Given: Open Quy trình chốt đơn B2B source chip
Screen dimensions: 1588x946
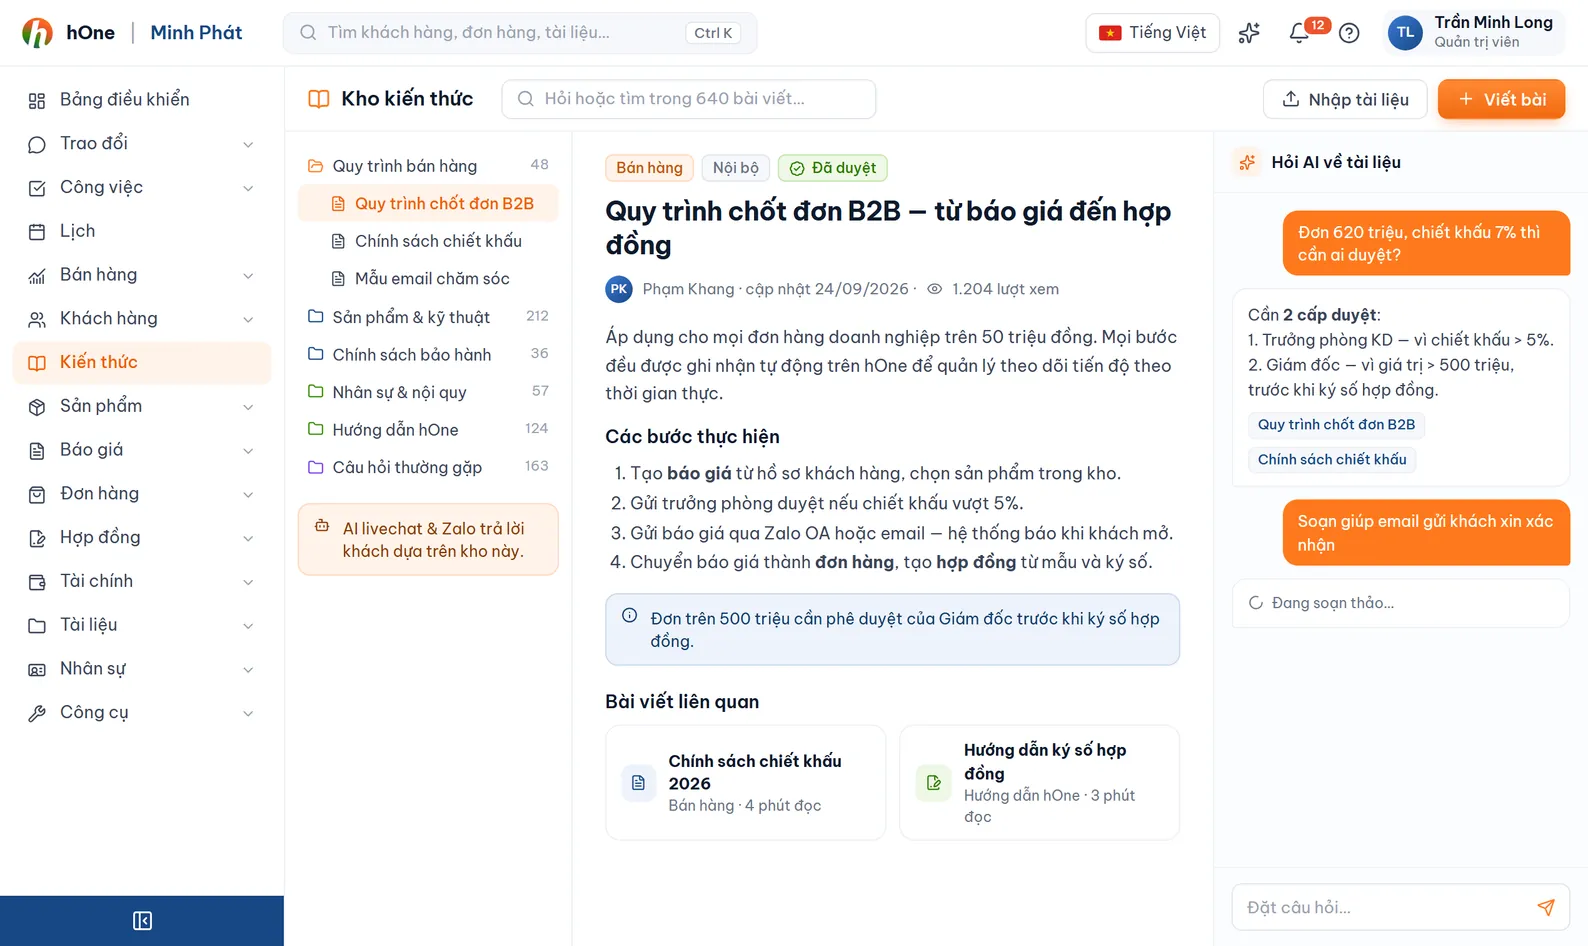Looking at the screenshot, I should (1336, 425).
